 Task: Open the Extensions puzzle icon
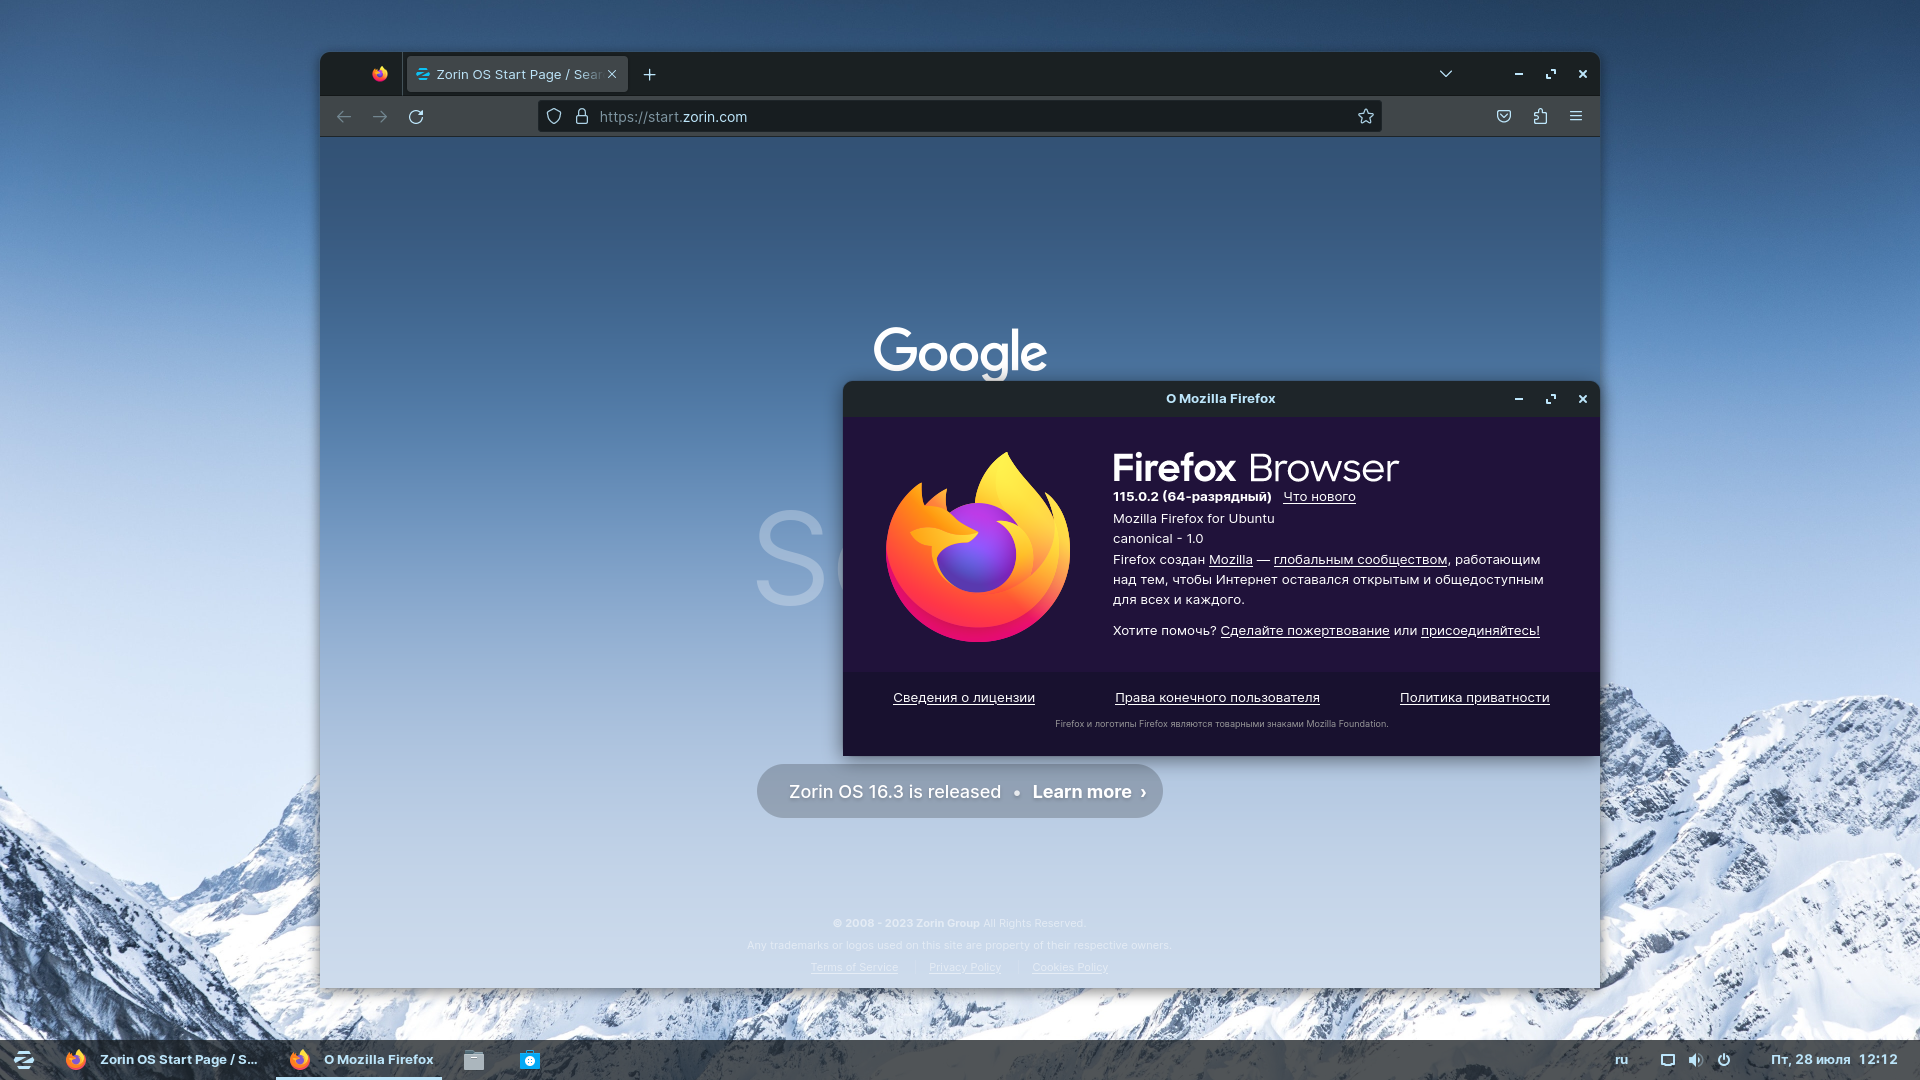tap(1540, 117)
